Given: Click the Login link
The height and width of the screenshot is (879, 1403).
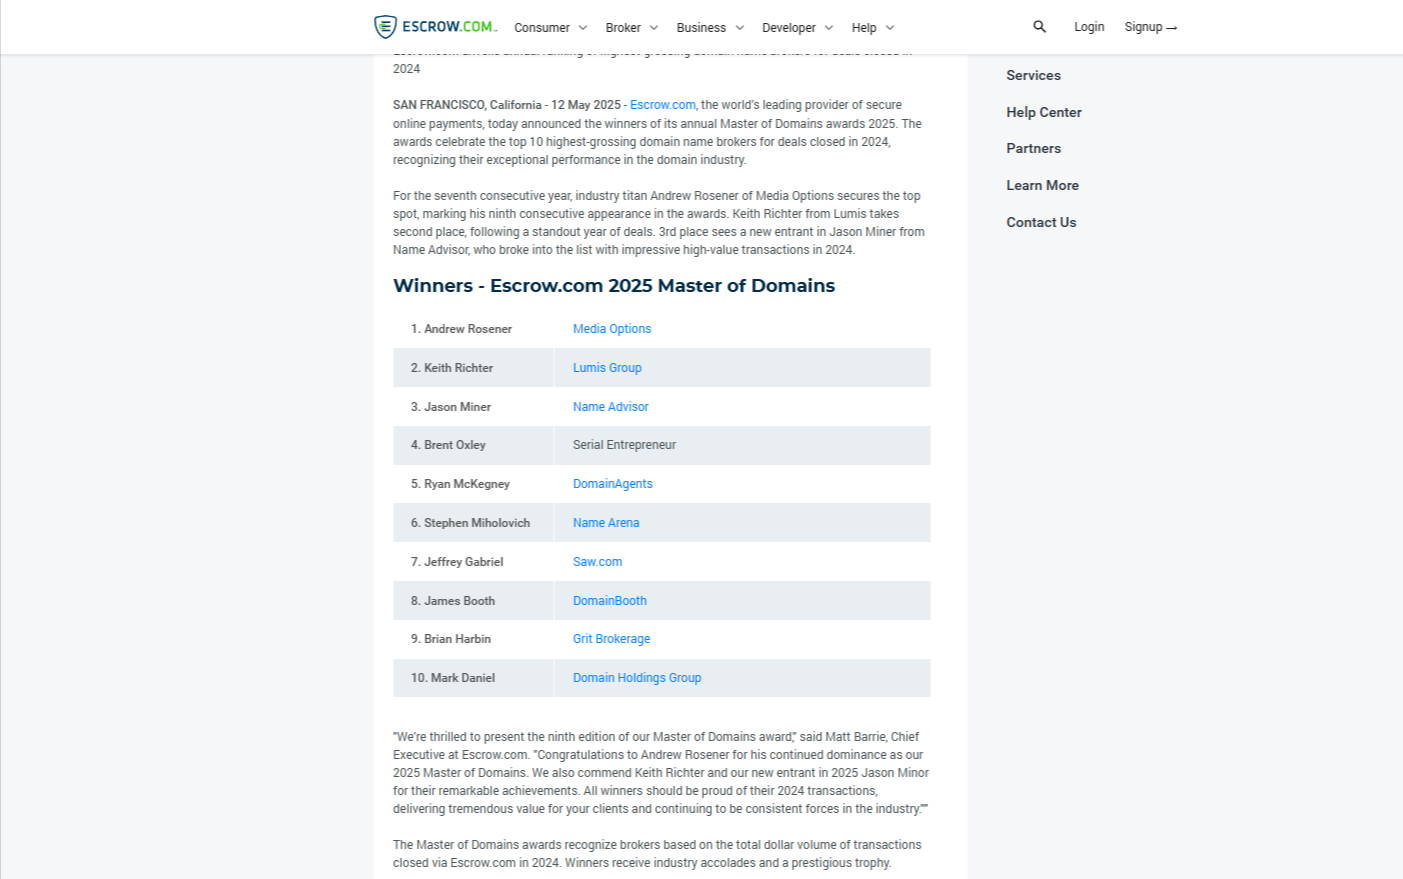Looking at the screenshot, I should pyautogui.click(x=1089, y=27).
